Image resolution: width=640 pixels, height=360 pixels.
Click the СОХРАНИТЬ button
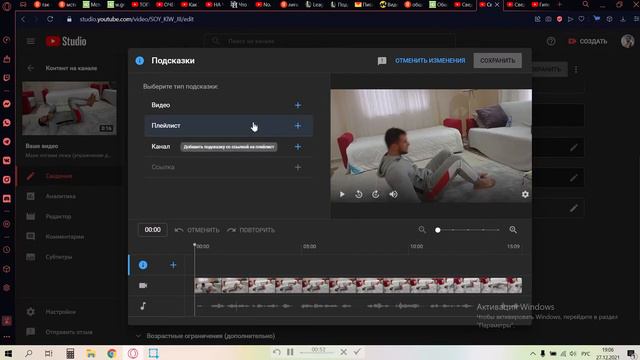coord(497,60)
